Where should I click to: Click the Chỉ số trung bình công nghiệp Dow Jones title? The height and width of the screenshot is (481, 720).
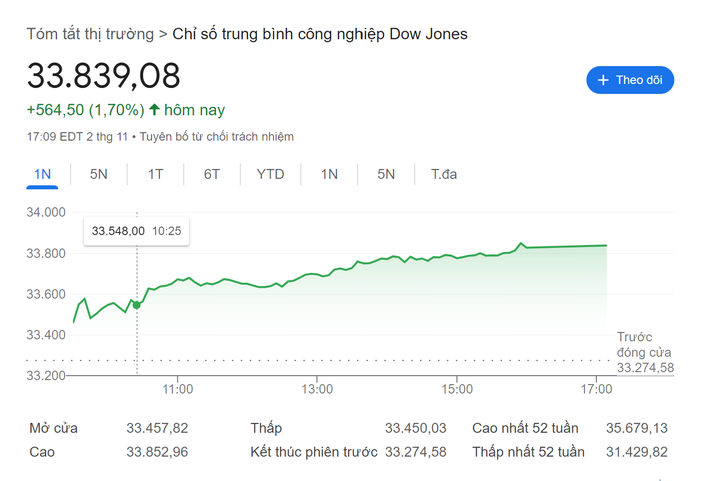pos(320,34)
